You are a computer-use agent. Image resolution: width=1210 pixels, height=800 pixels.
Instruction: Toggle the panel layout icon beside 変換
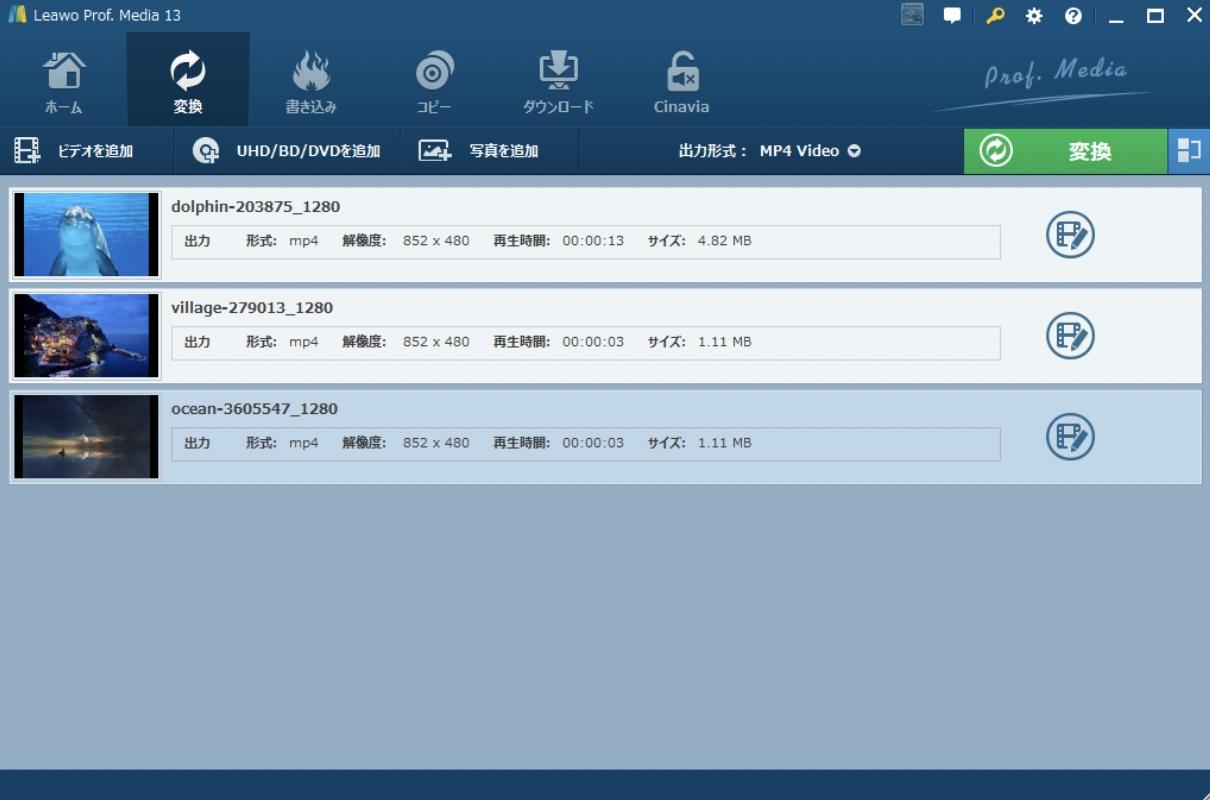(1189, 151)
